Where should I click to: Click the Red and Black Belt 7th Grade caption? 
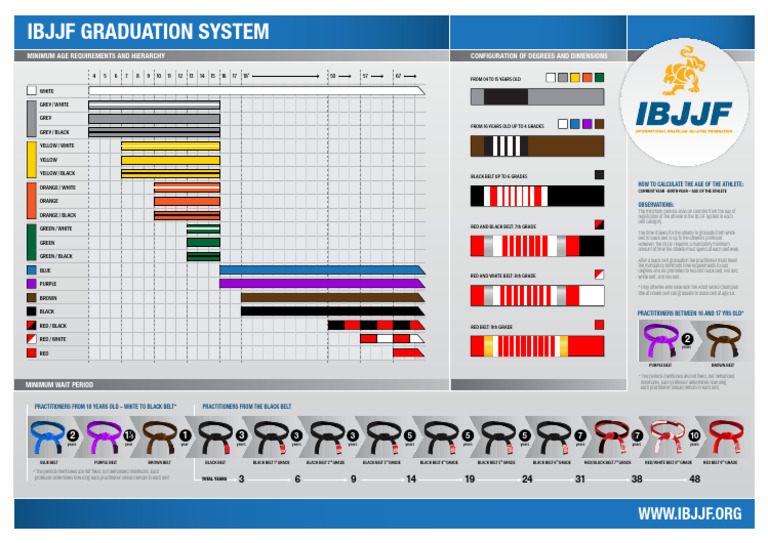pyautogui.click(x=503, y=227)
